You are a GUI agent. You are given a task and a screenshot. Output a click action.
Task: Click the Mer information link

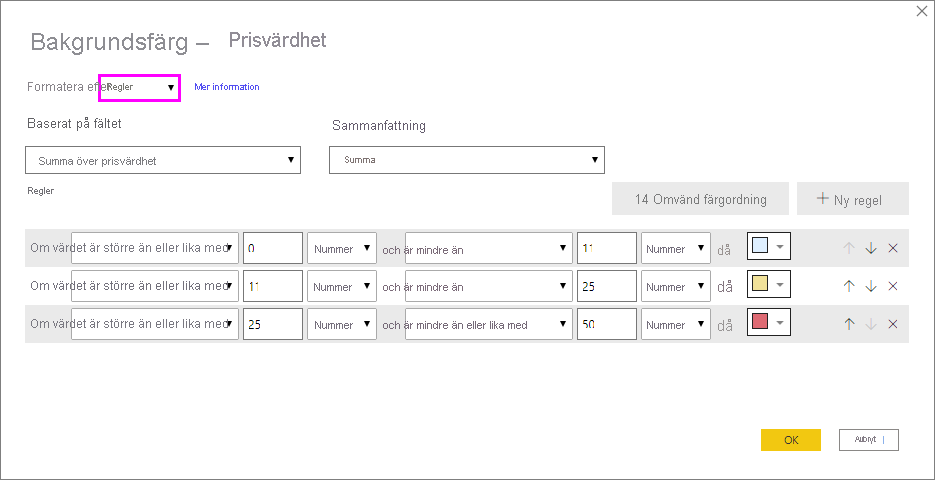click(227, 87)
